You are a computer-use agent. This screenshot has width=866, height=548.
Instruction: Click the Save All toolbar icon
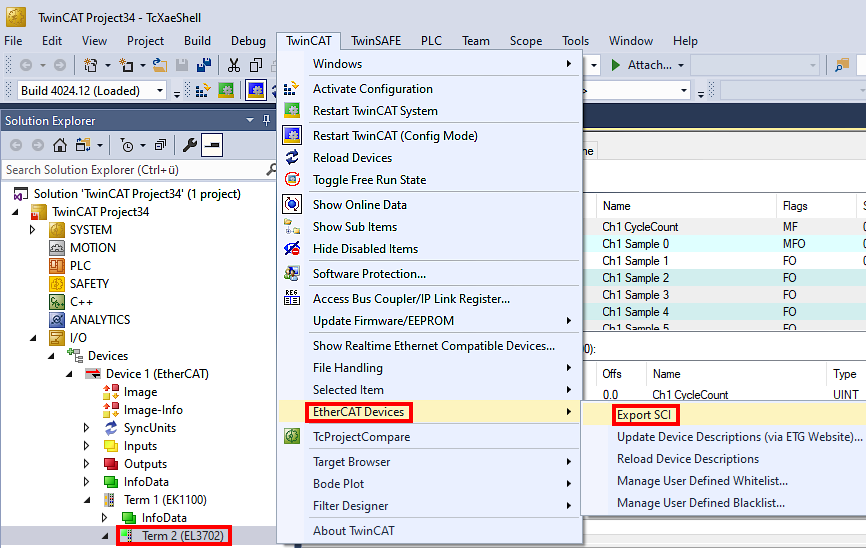[x=203, y=65]
